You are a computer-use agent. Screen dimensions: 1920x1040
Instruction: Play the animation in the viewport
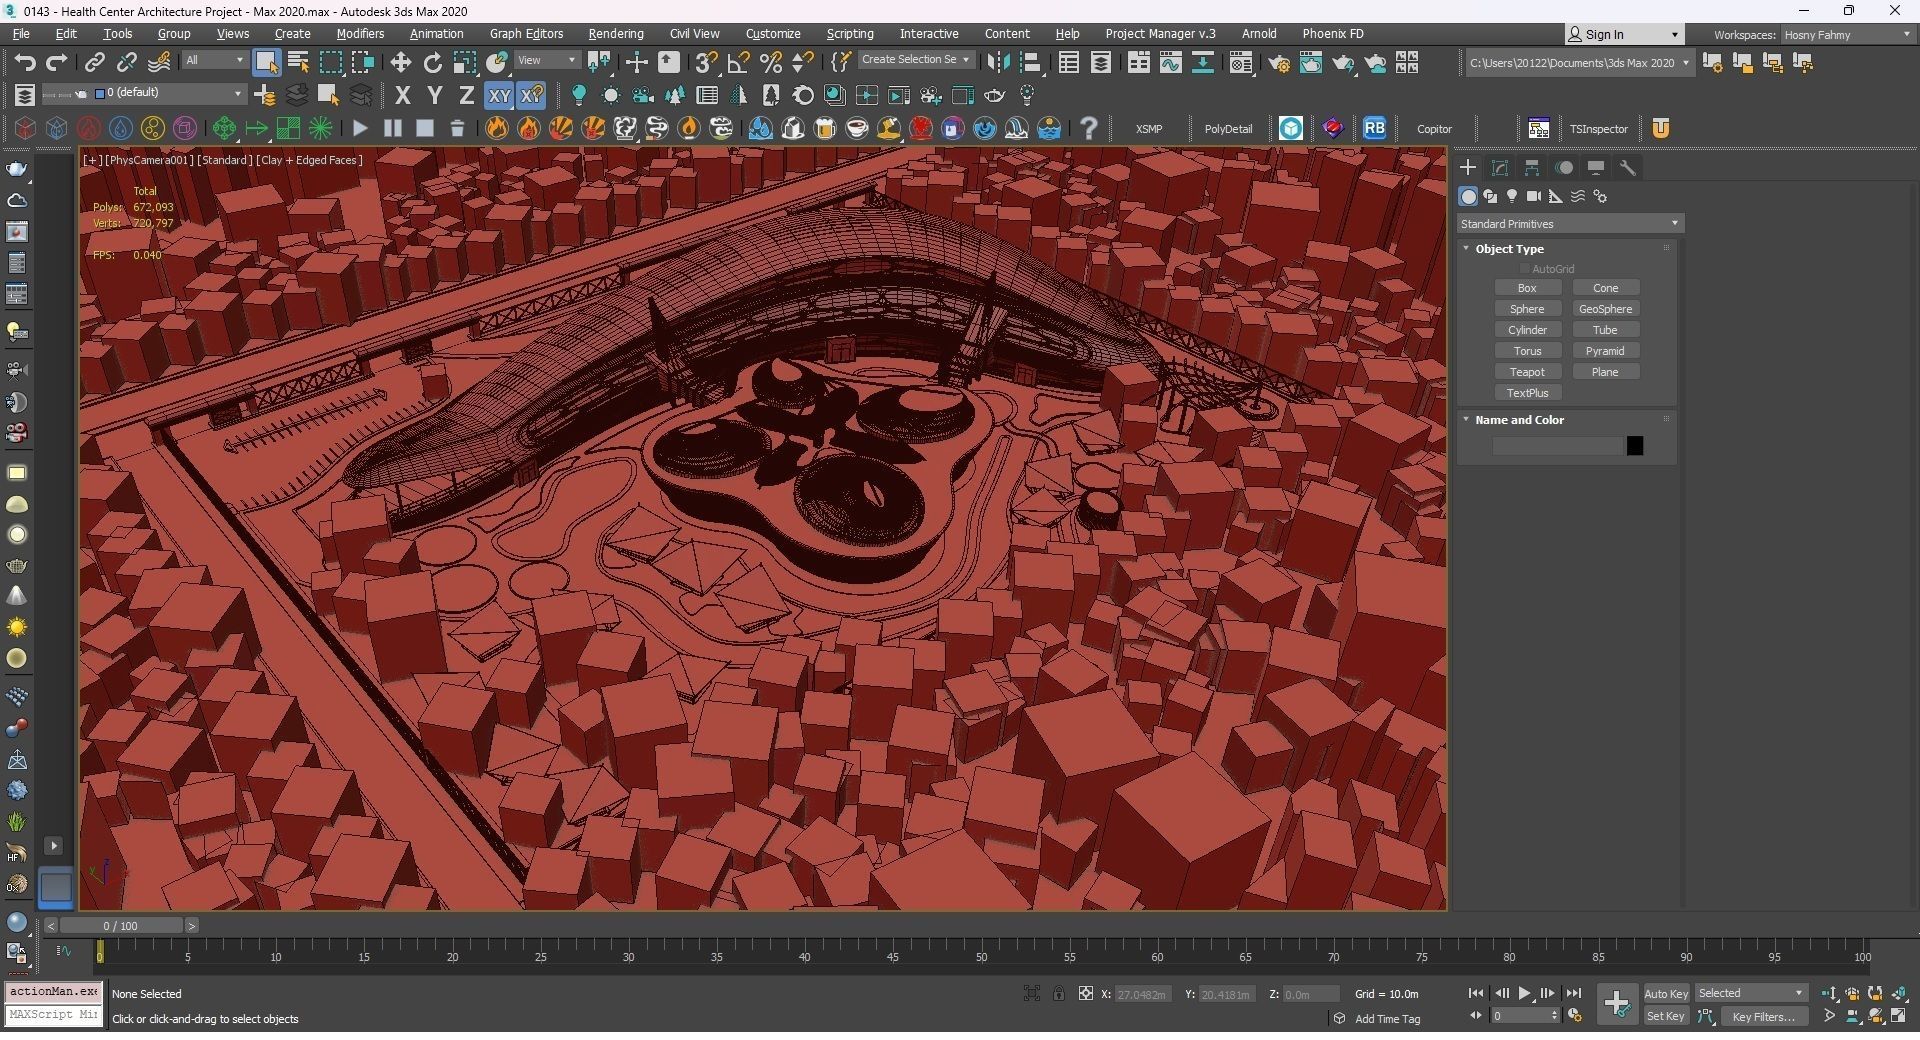coord(1524,994)
